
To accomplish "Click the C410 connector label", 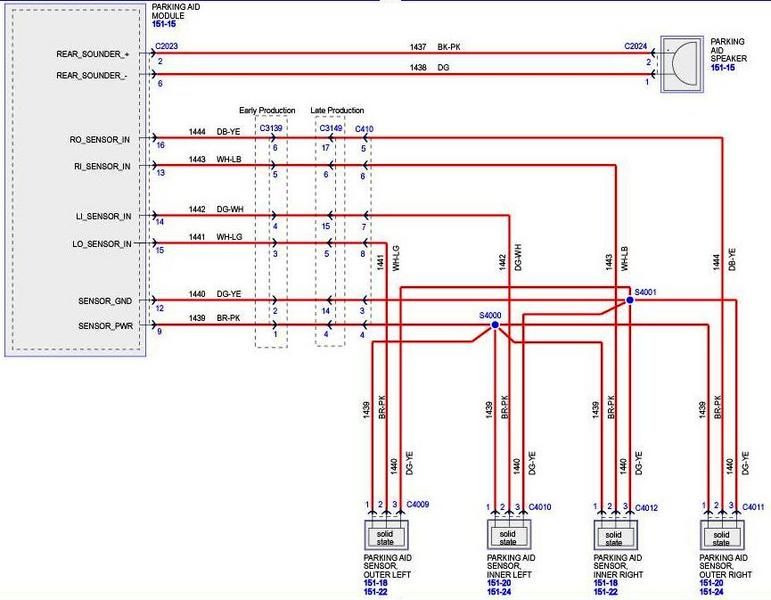I will 364,129.
